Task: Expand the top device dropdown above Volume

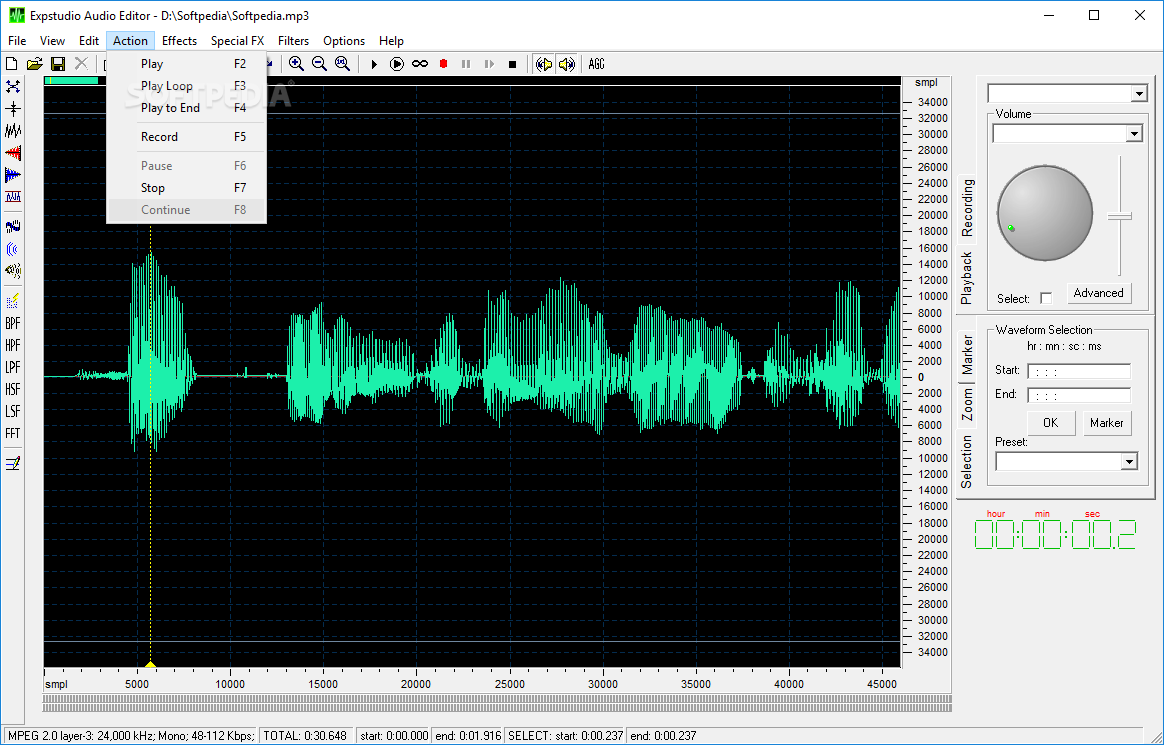Action: pyautogui.click(x=1139, y=93)
